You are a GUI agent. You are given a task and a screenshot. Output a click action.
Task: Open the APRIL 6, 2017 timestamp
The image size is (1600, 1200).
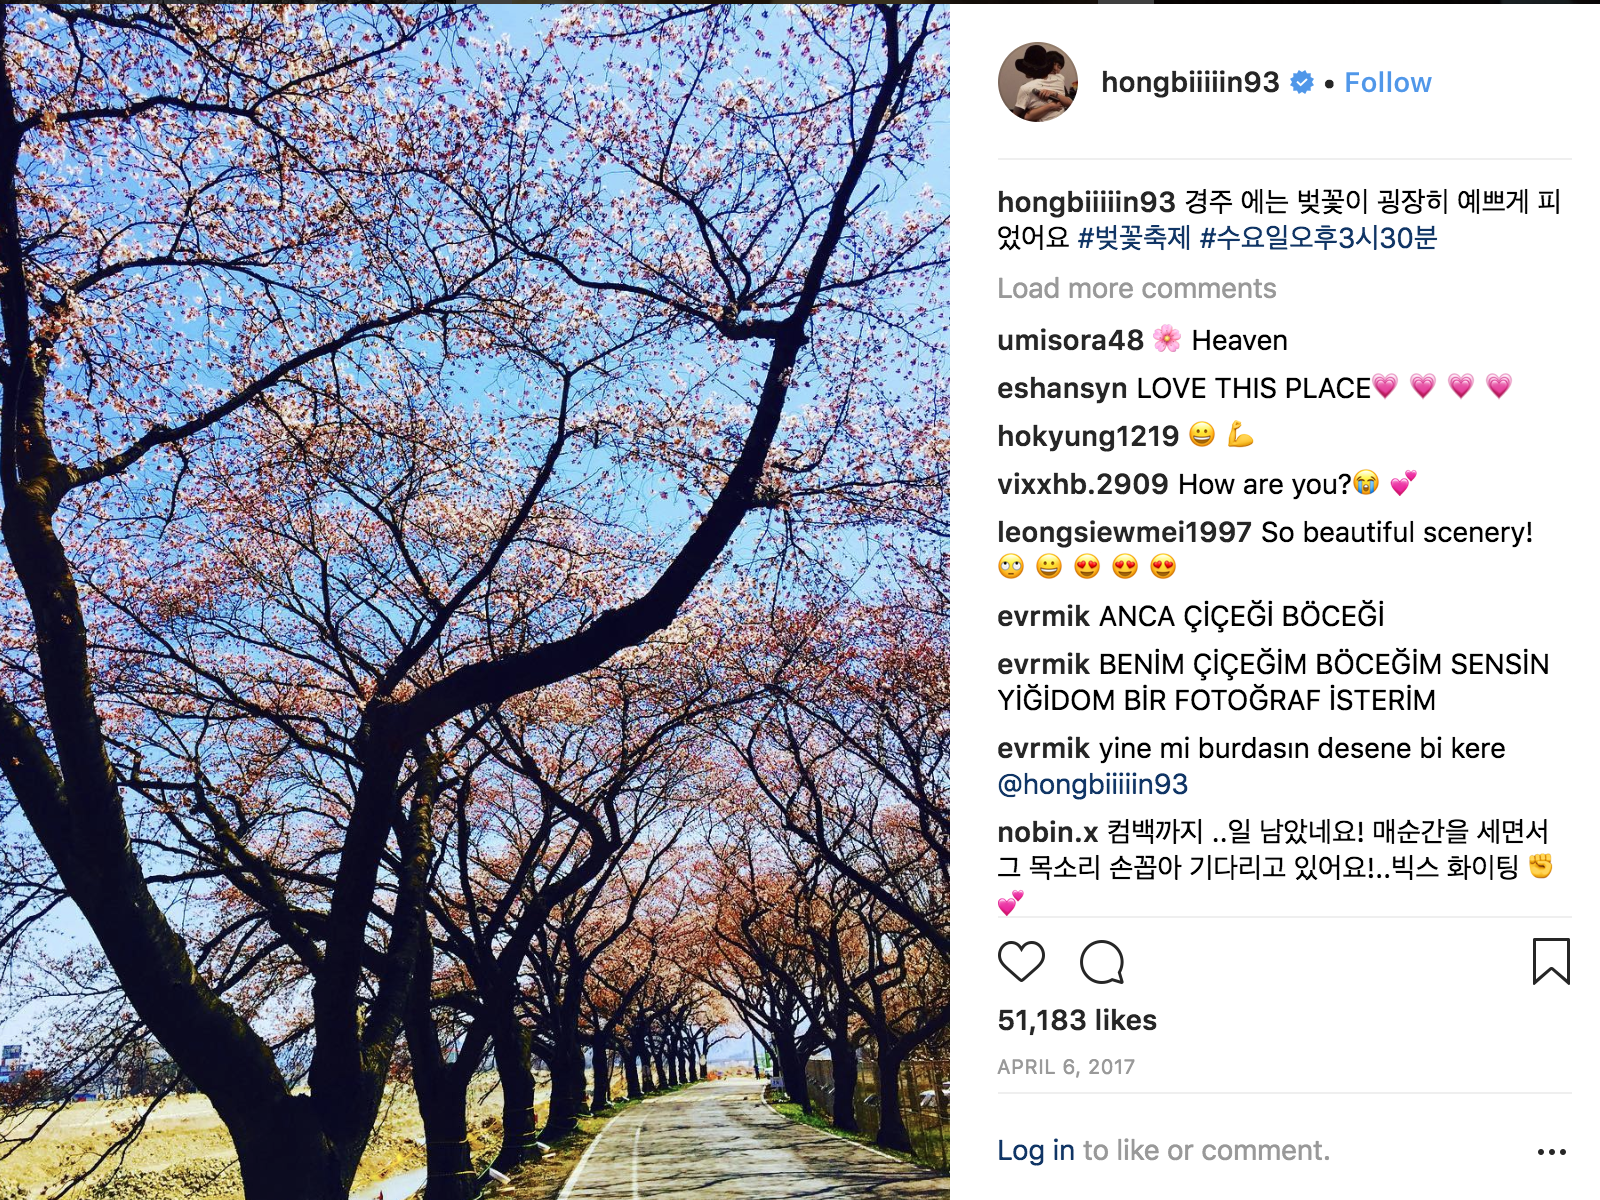[1066, 1067]
